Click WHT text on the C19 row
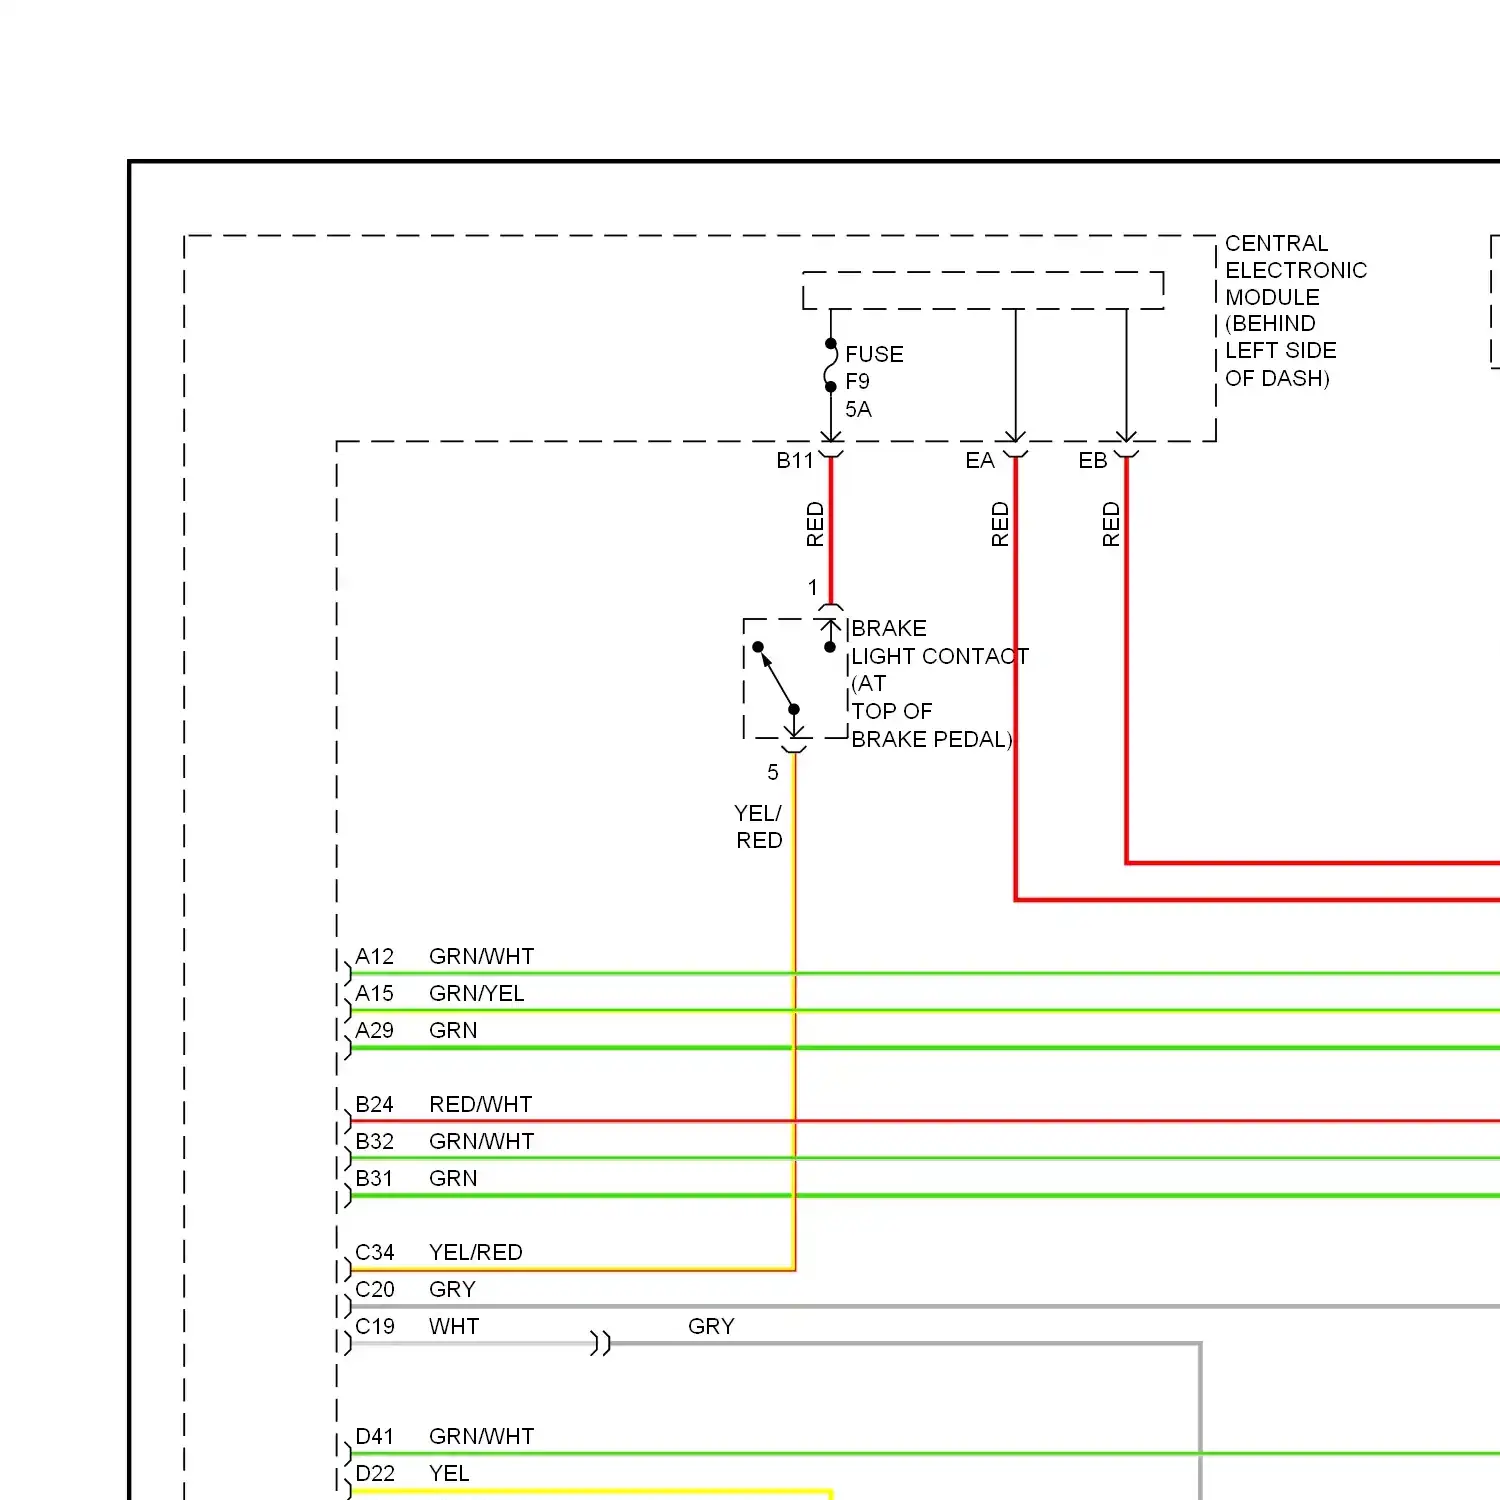1500x1500 pixels. coord(454,1327)
